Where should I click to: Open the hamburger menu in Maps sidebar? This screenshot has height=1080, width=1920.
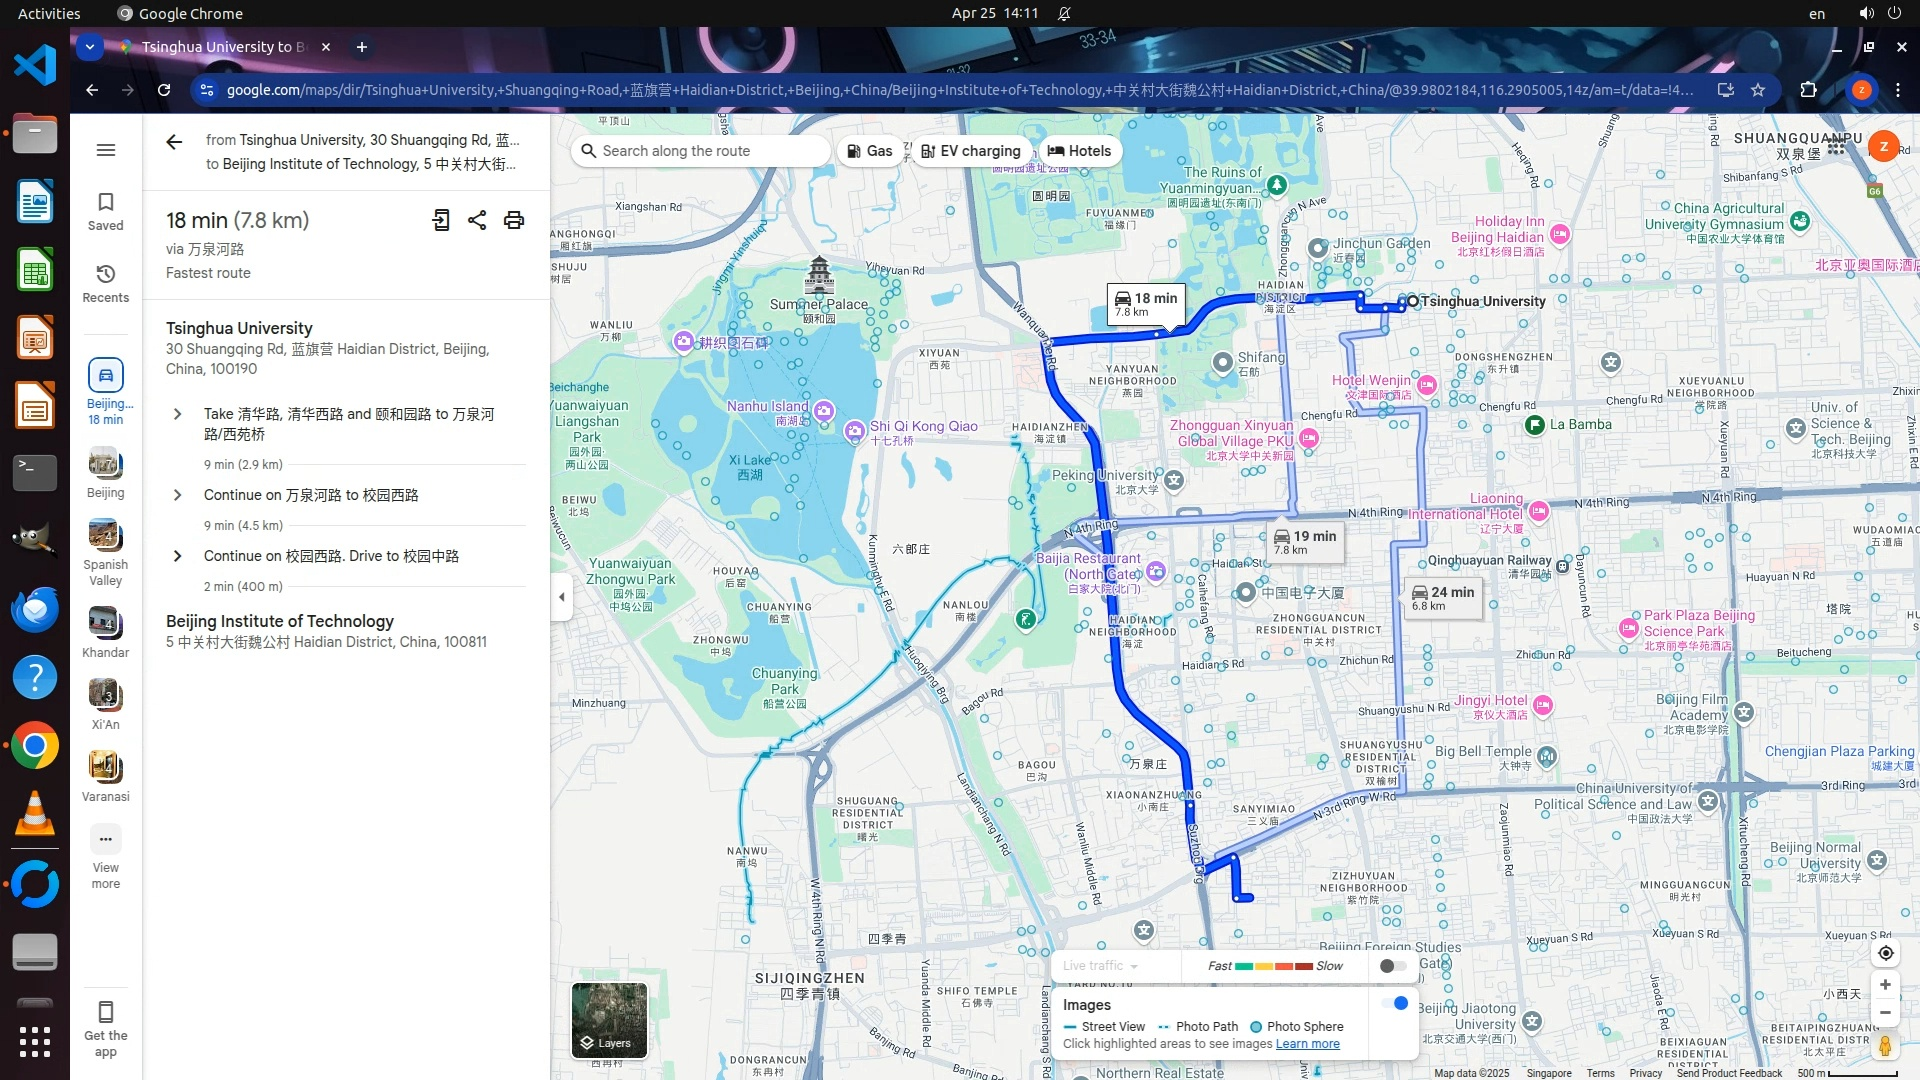(x=106, y=150)
